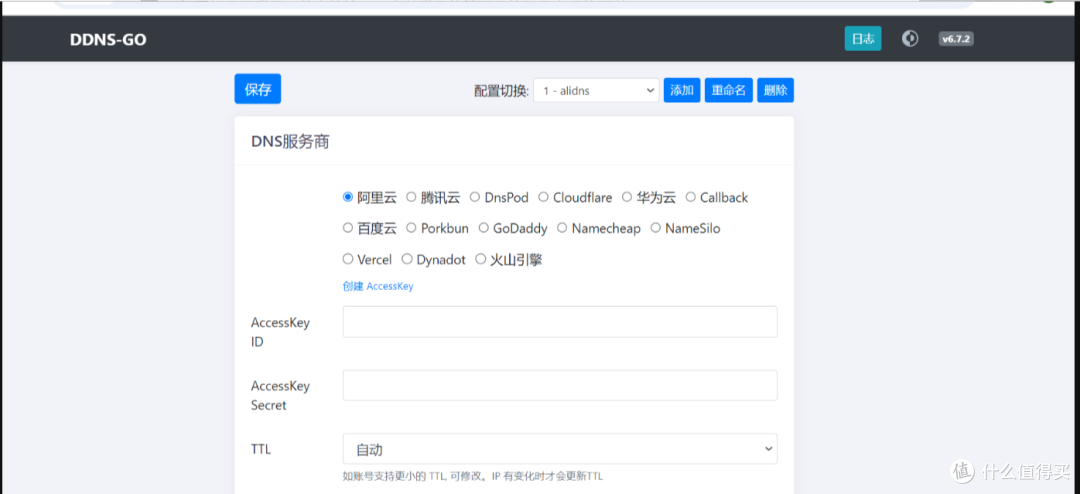This screenshot has width=1080, height=494.
Task: Click the DDNS-GO brand title
Action: [x=108, y=40]
